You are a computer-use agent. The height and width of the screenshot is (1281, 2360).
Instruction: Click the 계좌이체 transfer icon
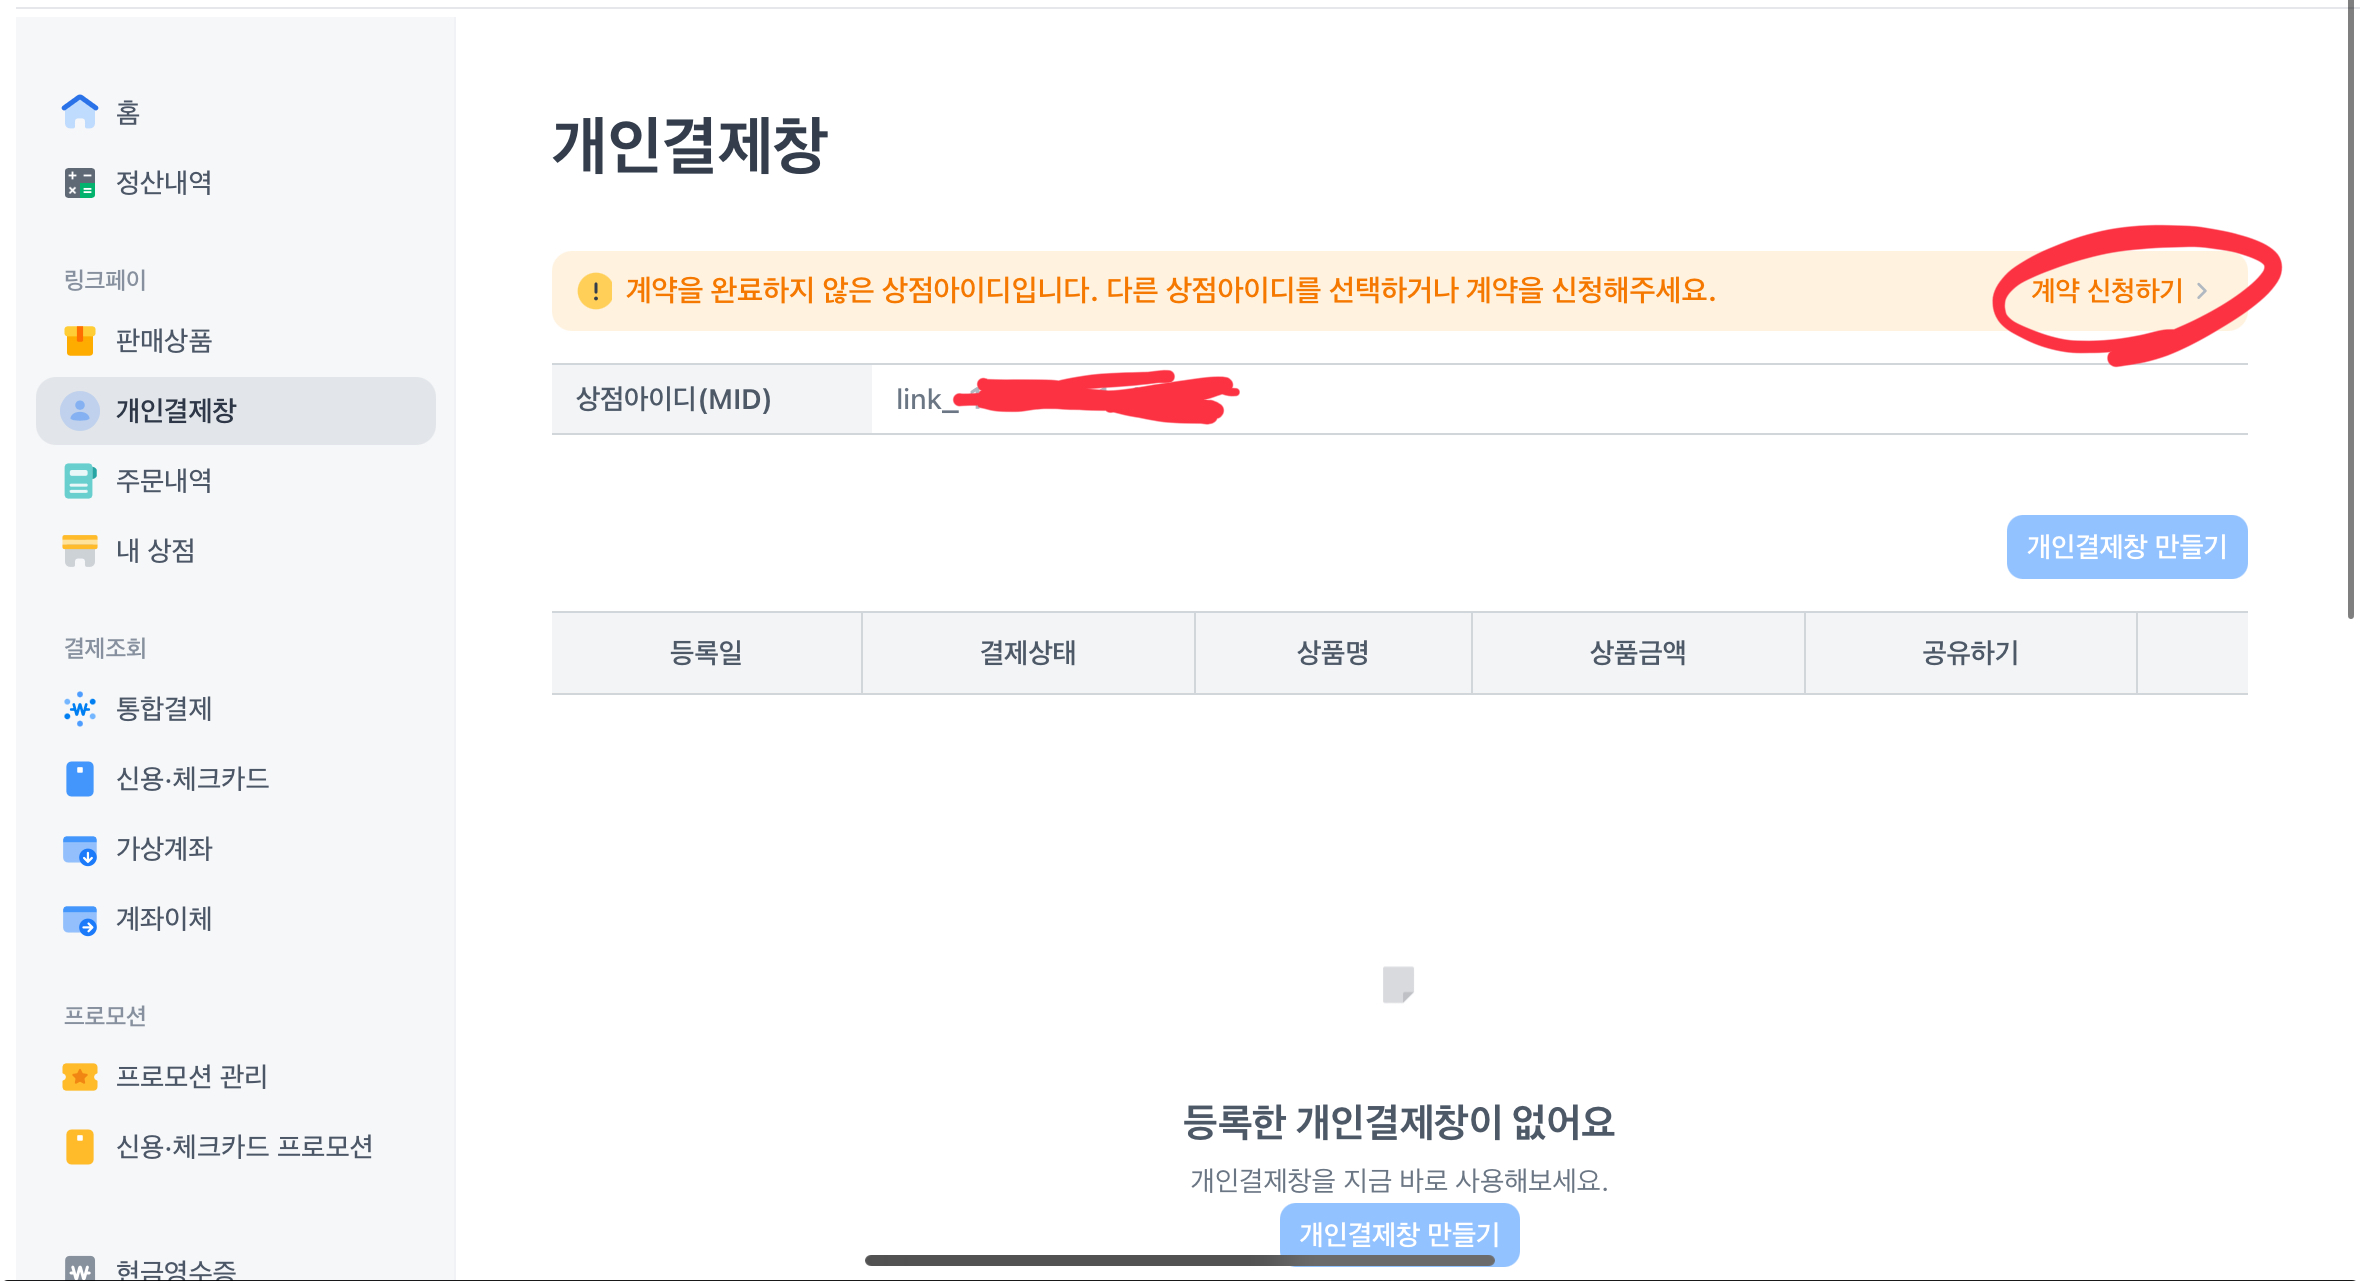[x=80, y=919]
